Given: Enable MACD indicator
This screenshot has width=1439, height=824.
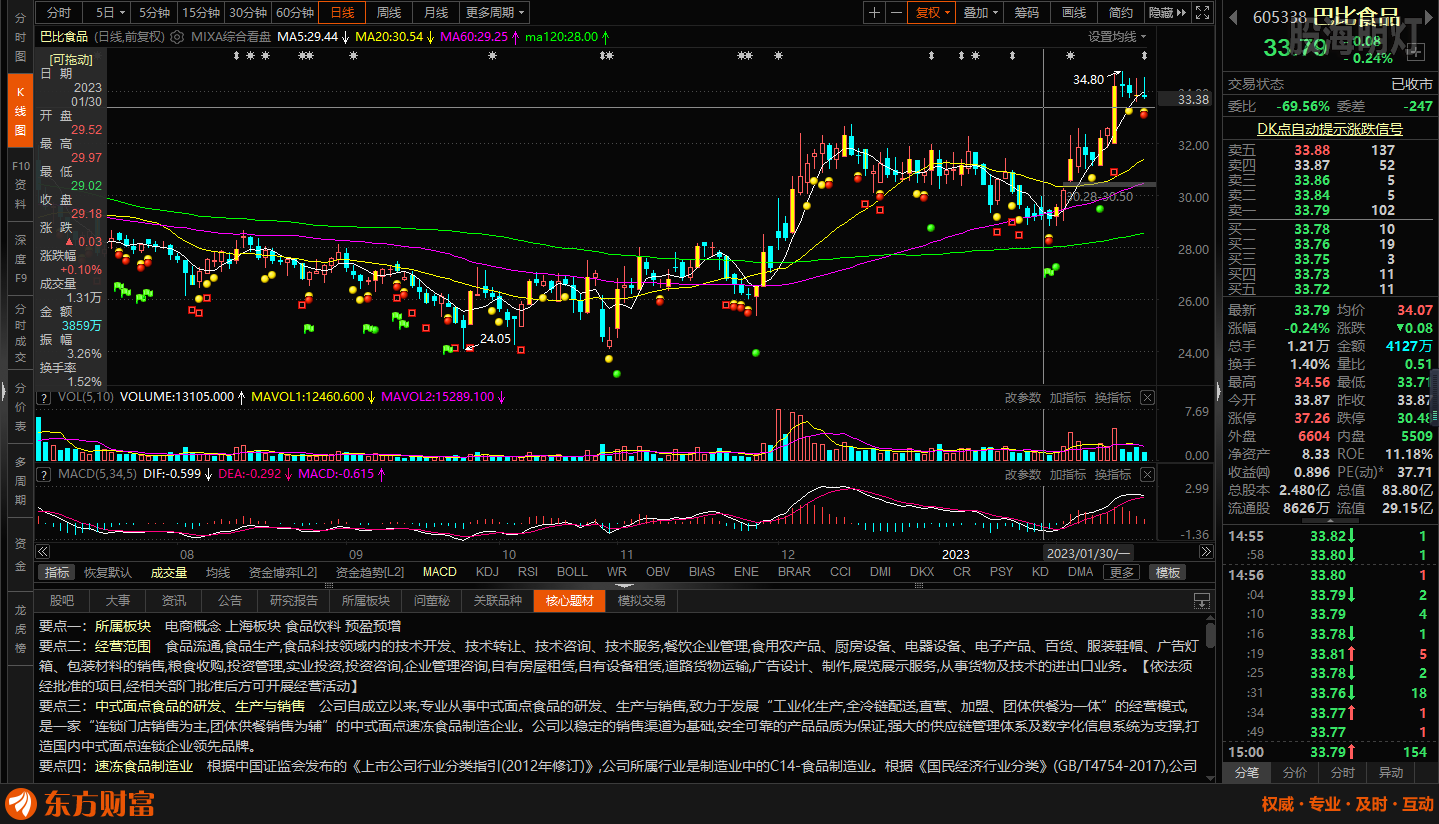Looking at the screenshot, I should pos(439,572).
